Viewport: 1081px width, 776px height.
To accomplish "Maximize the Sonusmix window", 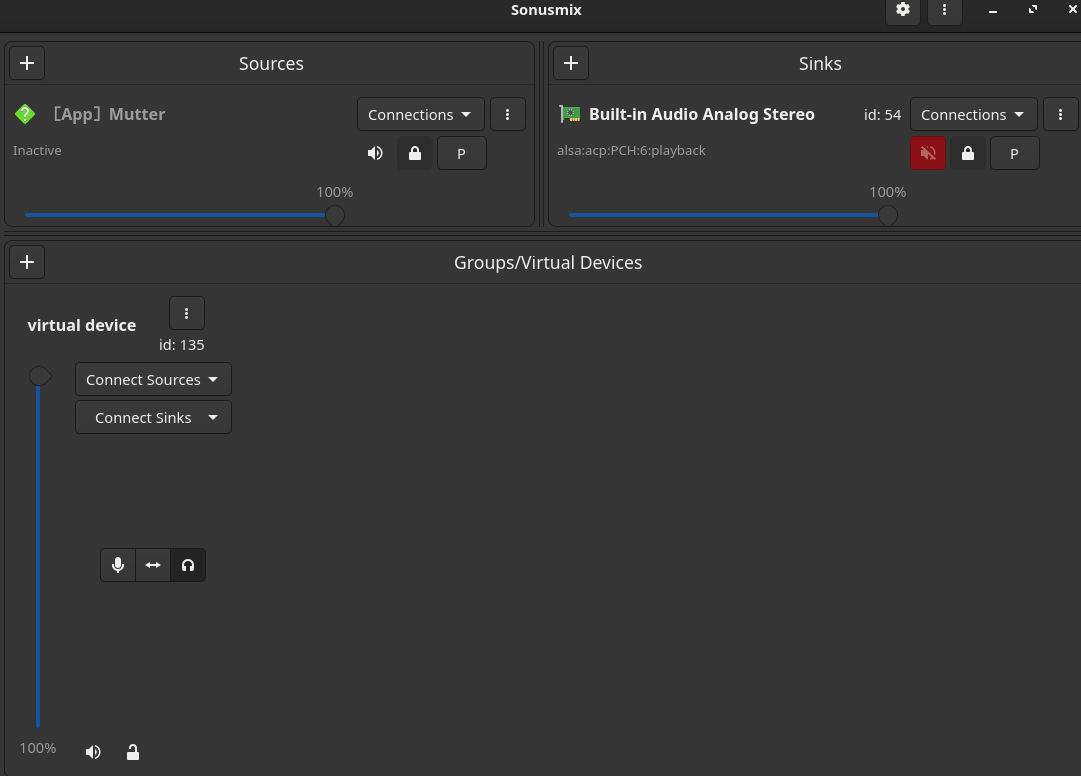I will coord(1033,10).
